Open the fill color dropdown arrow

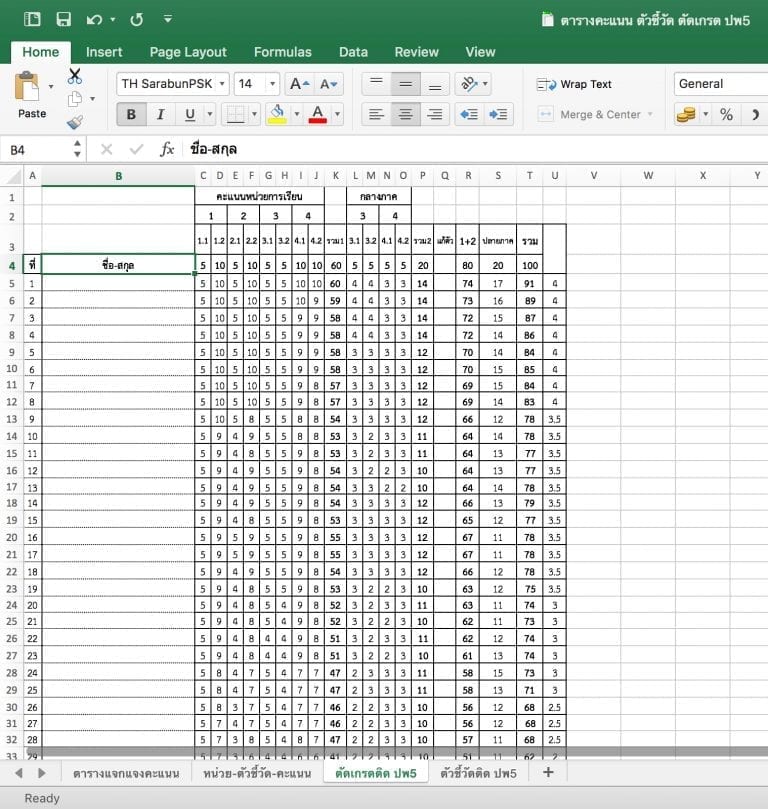pyautogui.click(x=297, y=114)
